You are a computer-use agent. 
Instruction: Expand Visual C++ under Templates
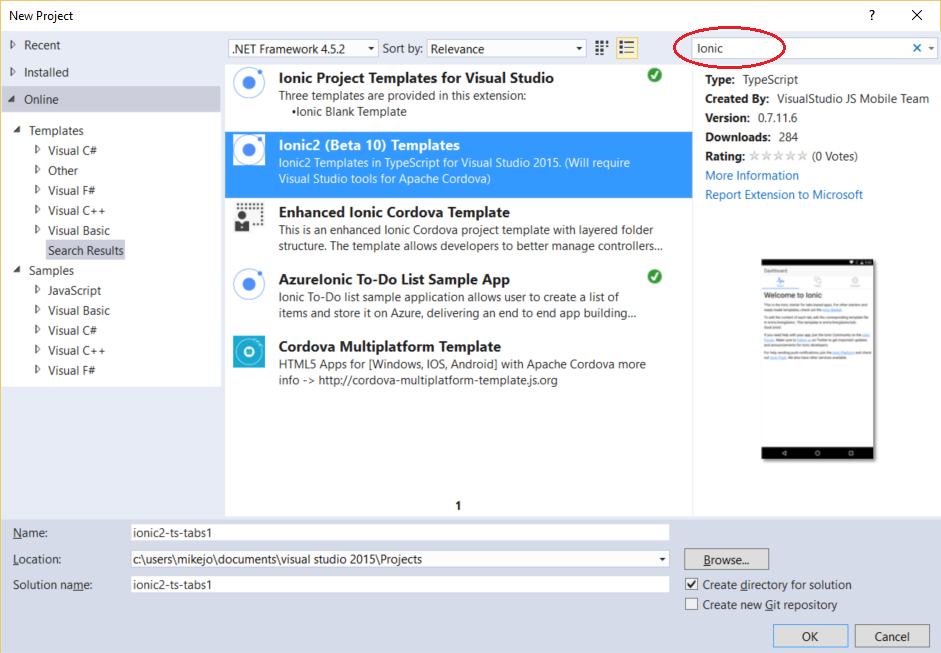(x=37, y=209)
